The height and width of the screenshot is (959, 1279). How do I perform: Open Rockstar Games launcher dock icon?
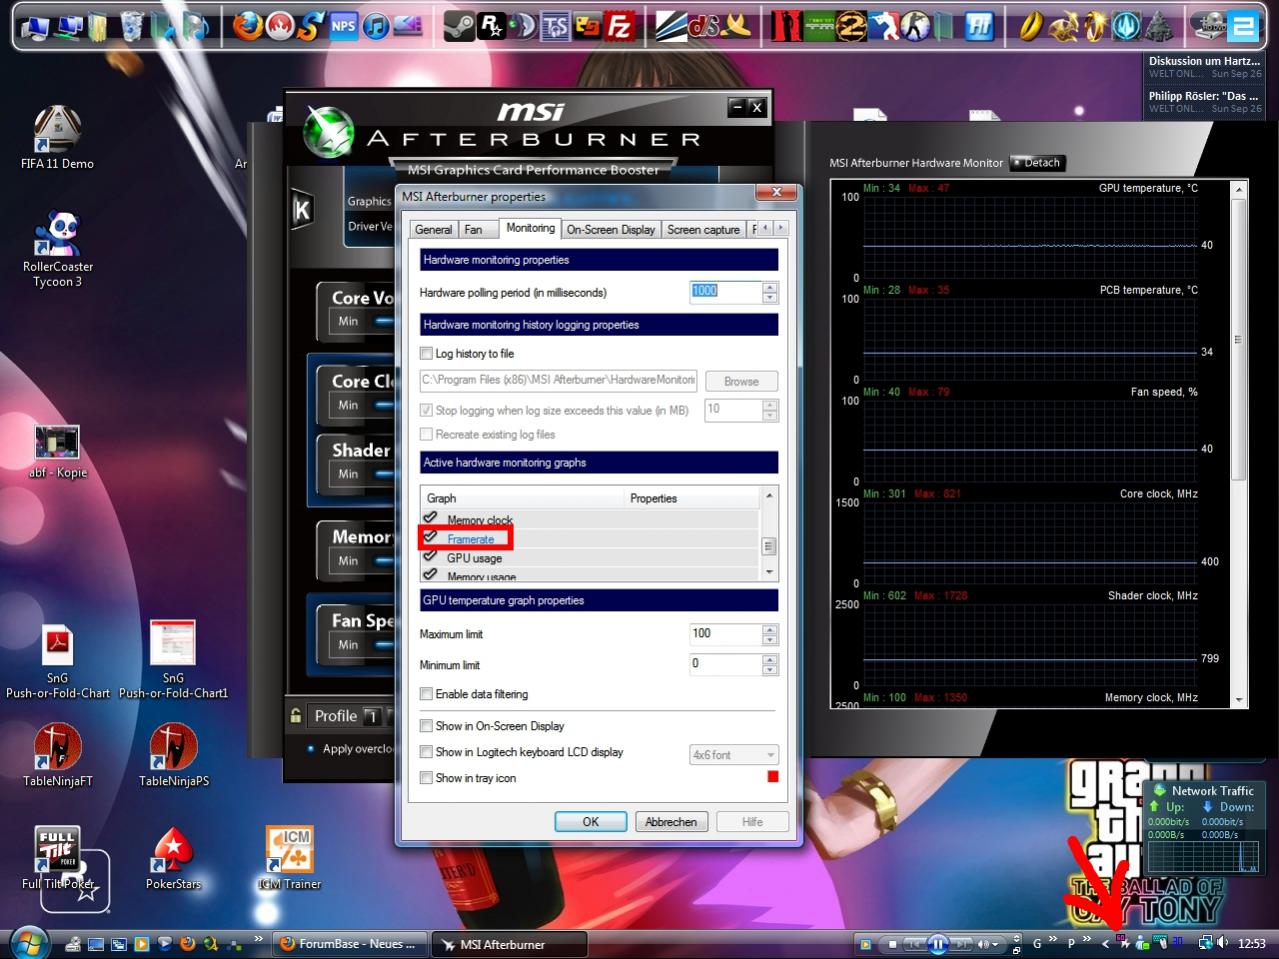490,26
